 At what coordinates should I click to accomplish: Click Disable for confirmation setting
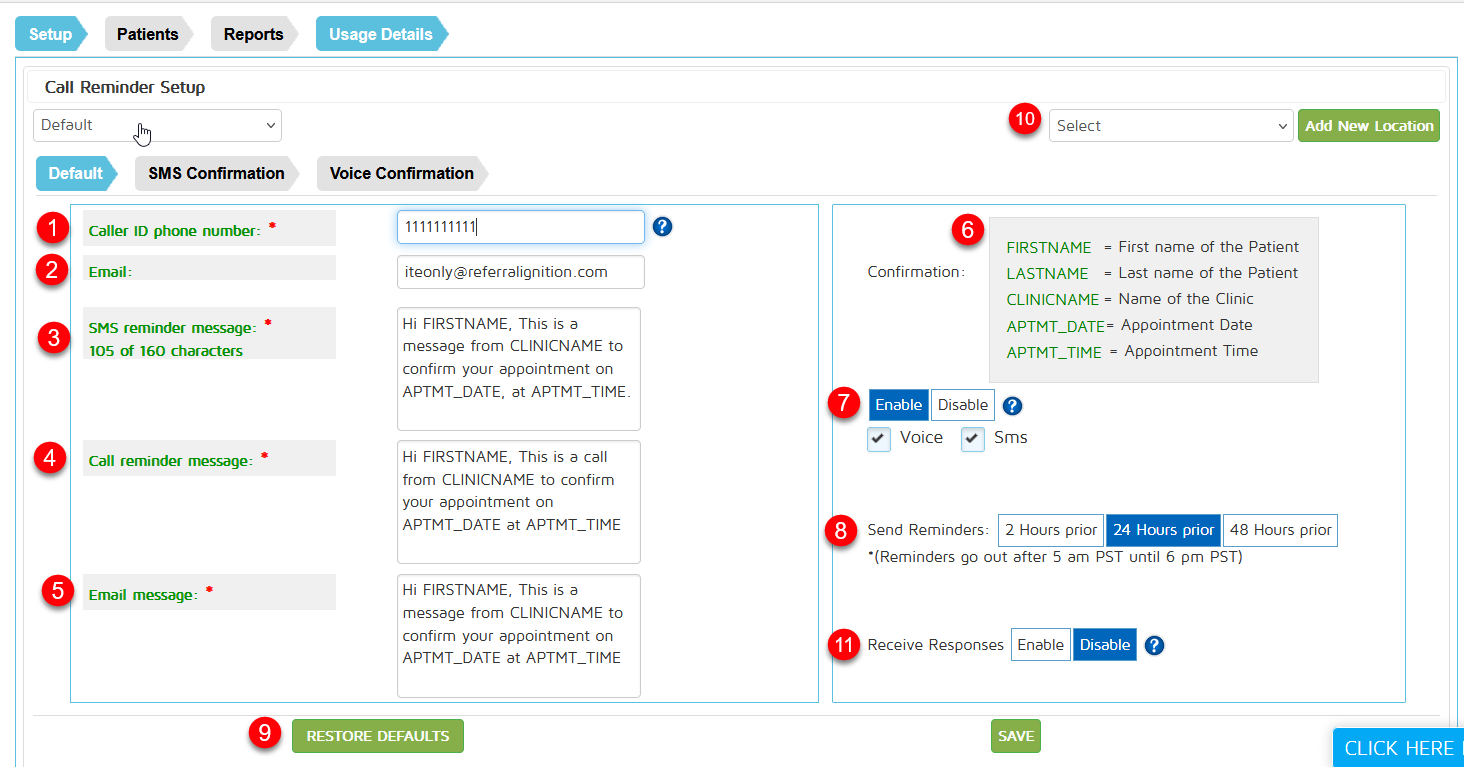tap(963, 405)
